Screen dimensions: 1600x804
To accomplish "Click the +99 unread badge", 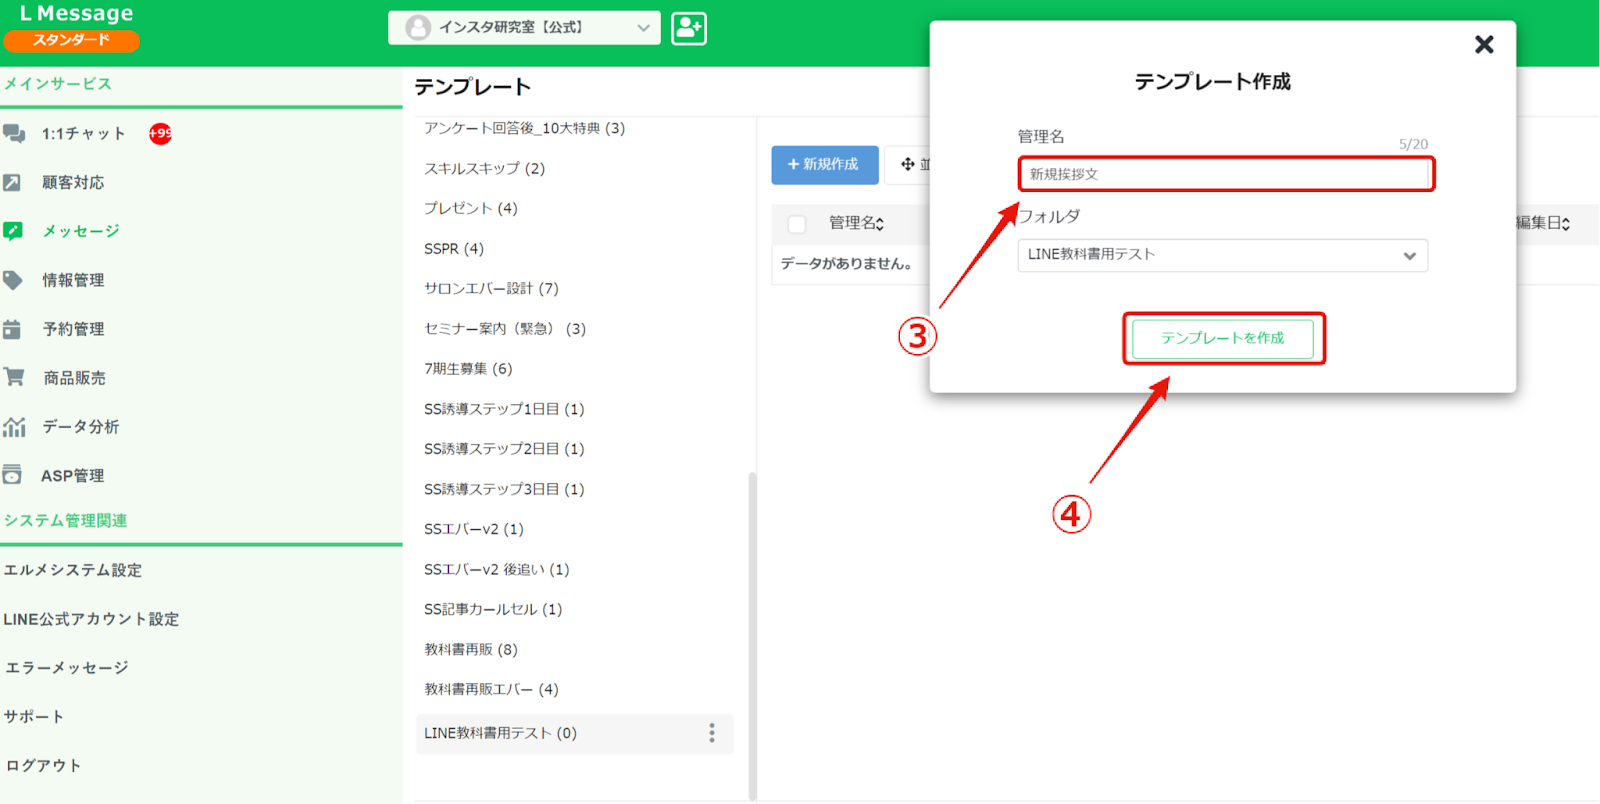I will click(x=160, y=133).
